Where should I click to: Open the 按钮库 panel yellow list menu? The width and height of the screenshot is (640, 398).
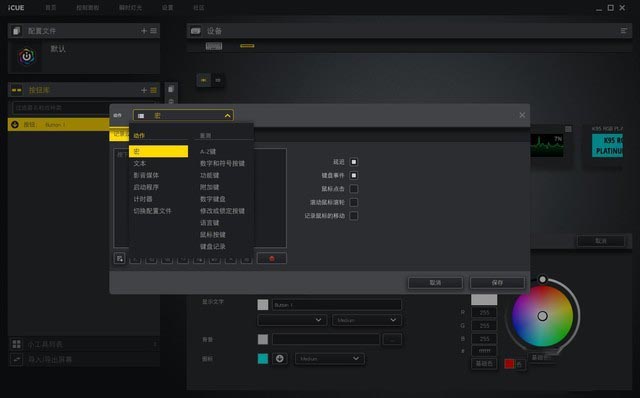pos(153,90)
